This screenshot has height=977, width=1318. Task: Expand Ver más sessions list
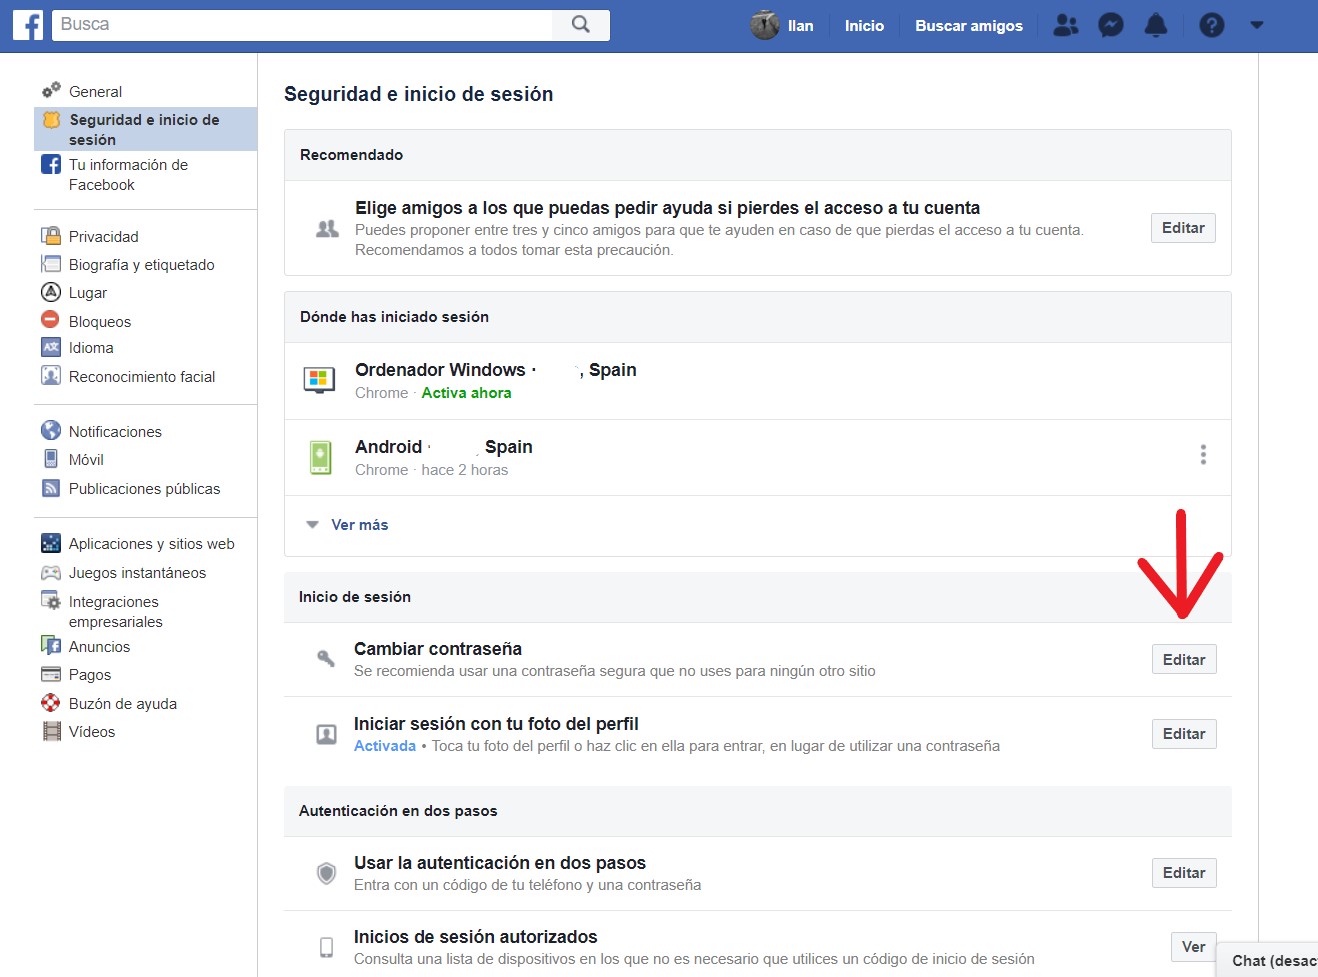coord(359,525)
